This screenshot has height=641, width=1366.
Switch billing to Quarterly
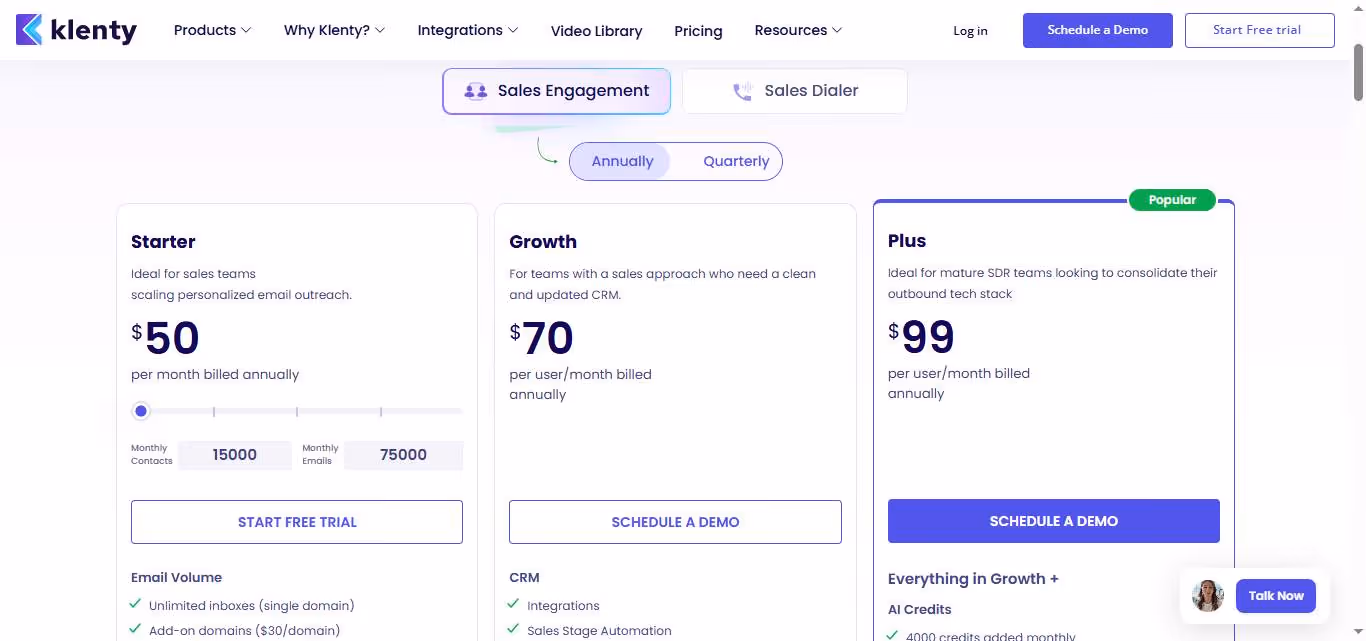736,161
